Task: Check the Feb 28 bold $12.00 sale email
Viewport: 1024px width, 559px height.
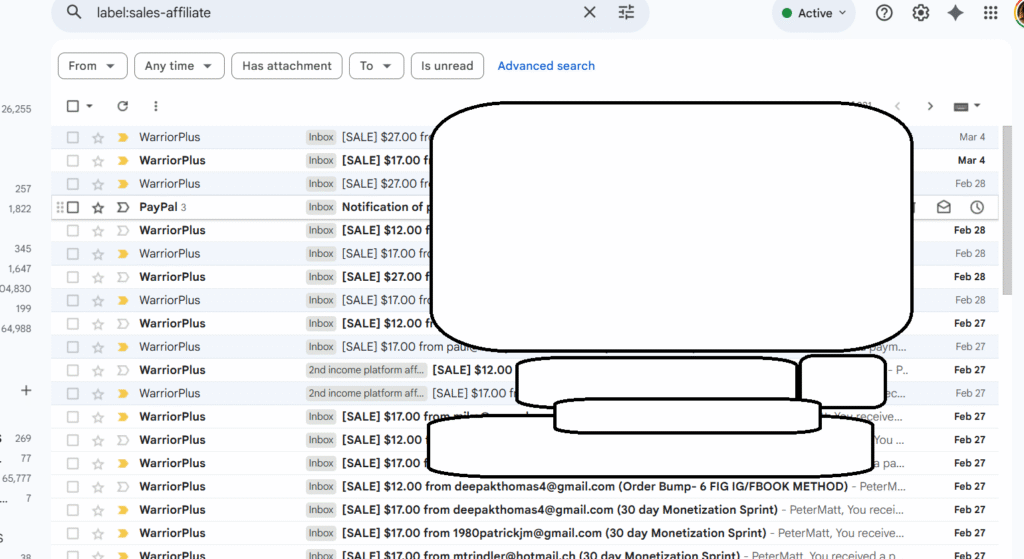Action: pyautogui.click(x=72, y=231)
